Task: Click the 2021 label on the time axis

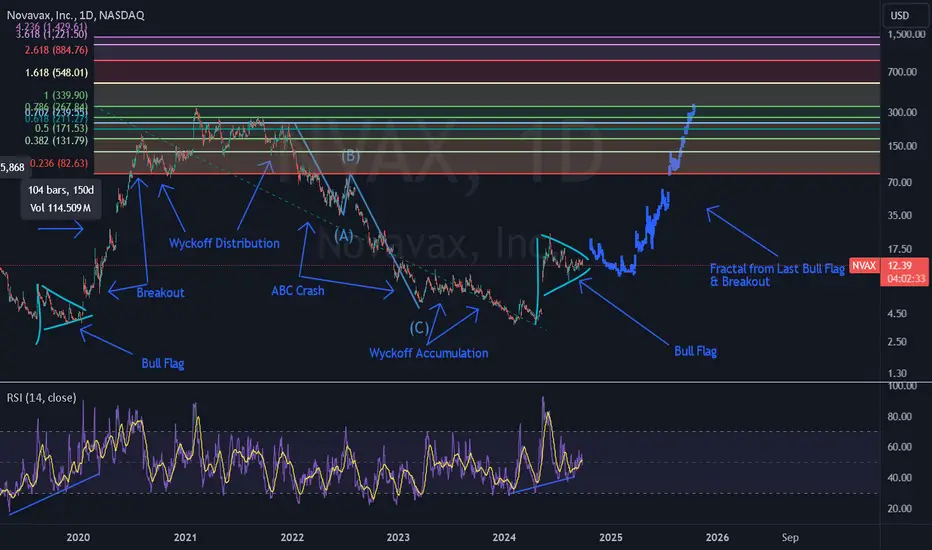Action: click(x=185, y=538)
